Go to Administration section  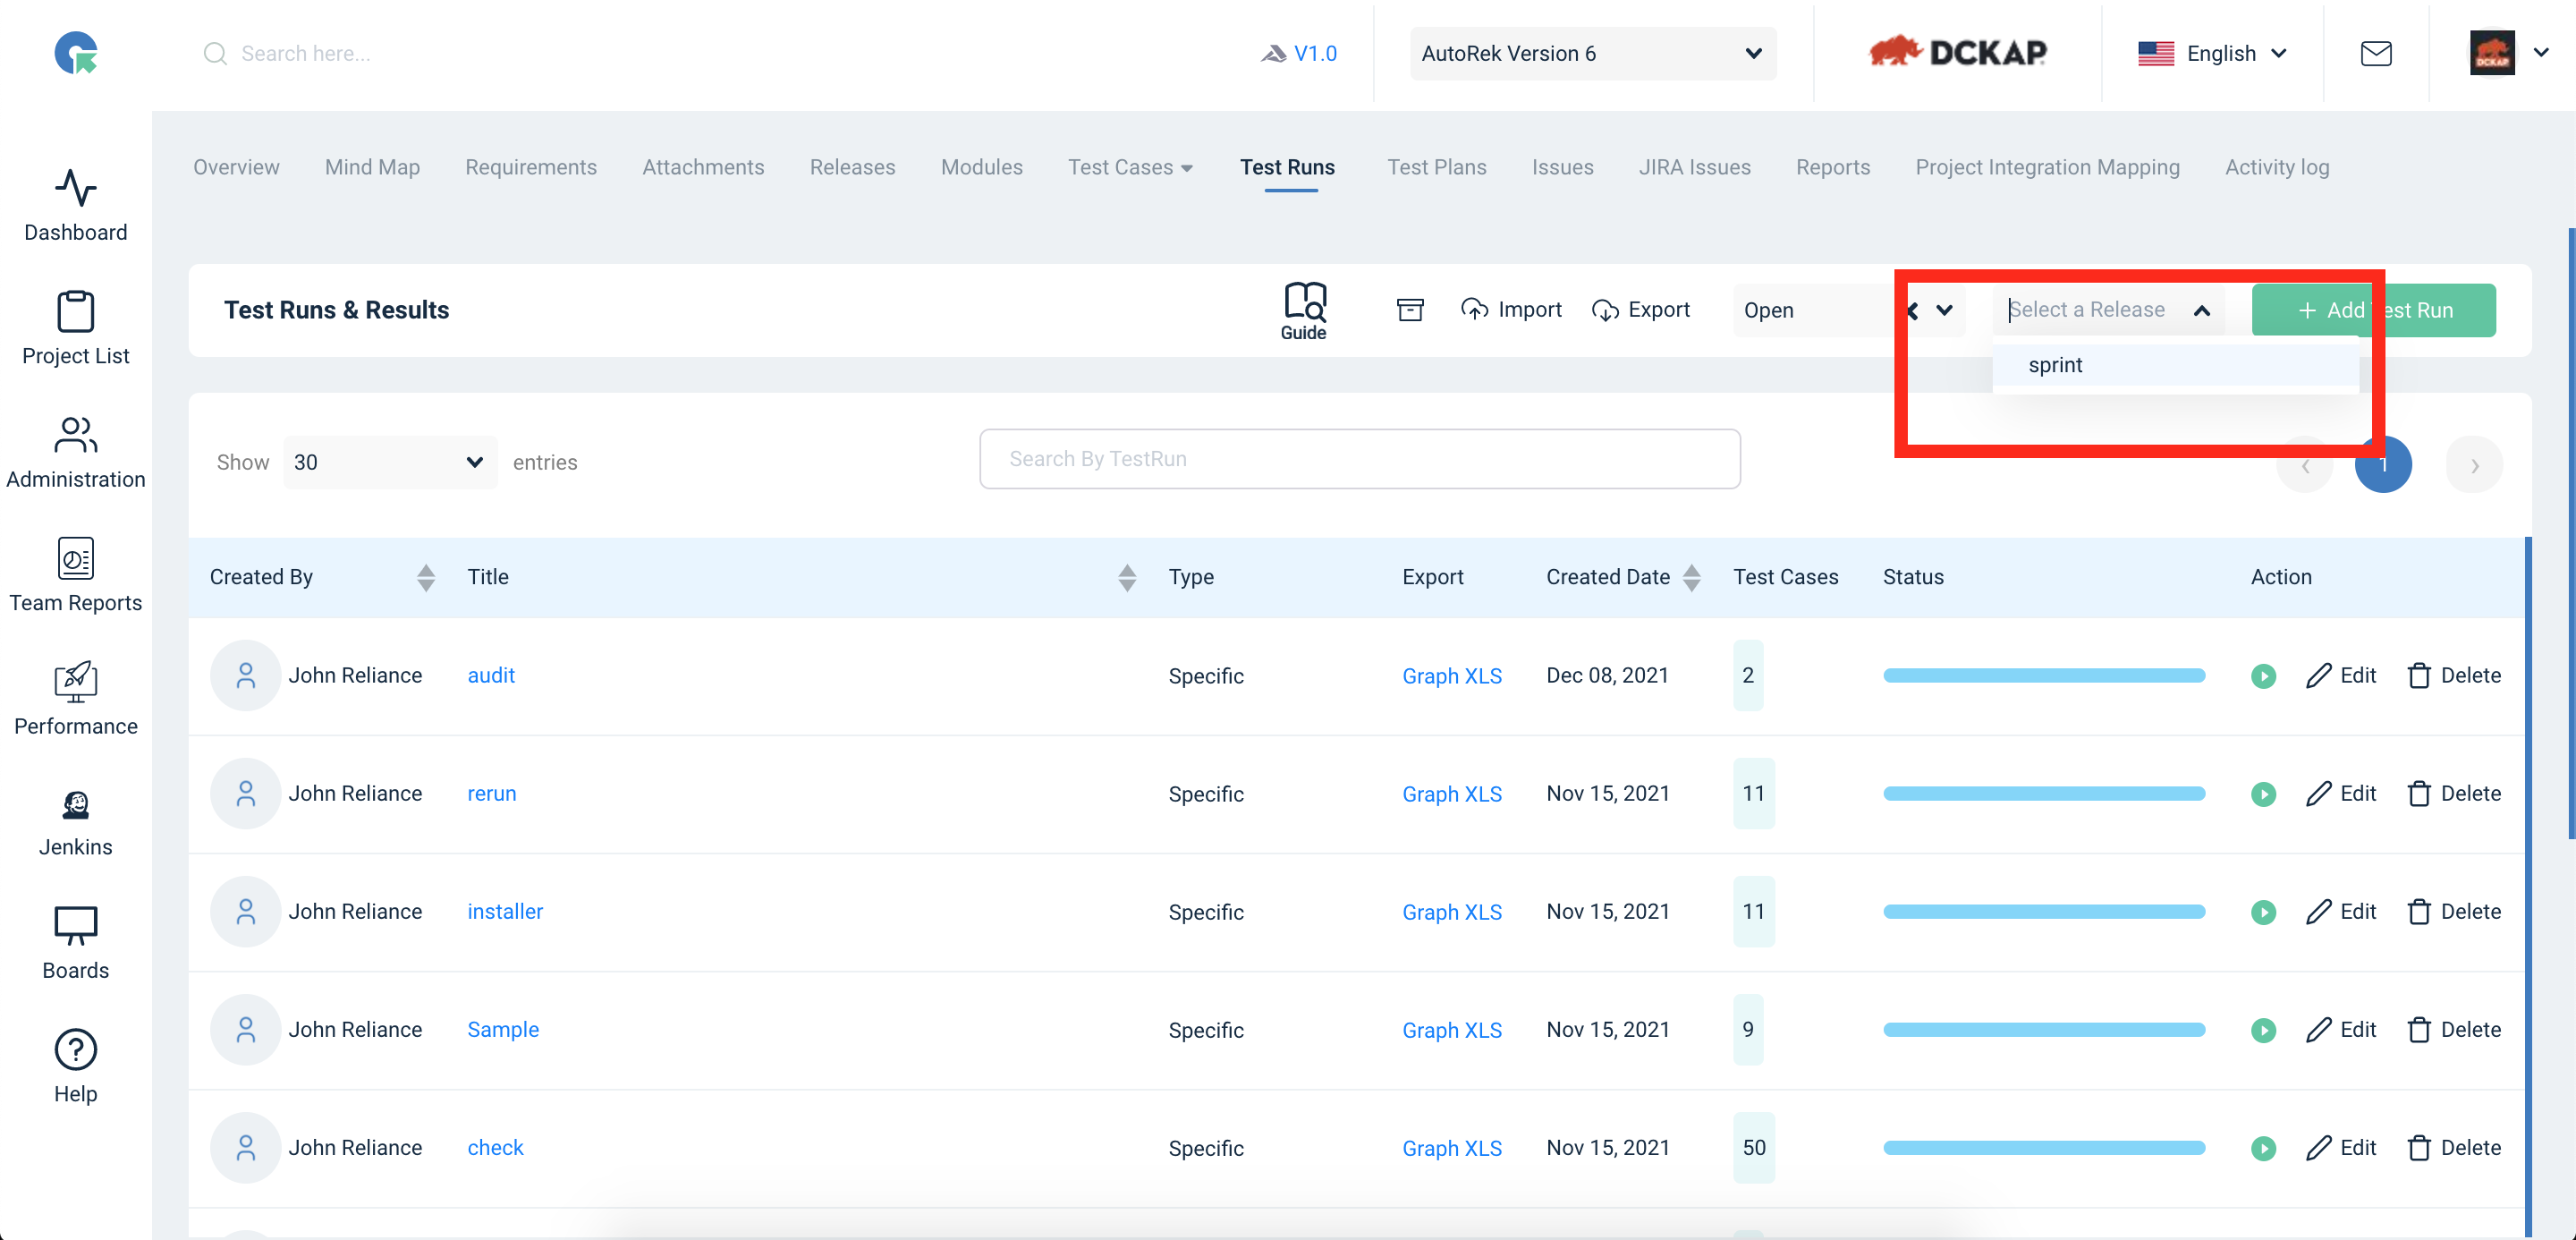pyautogui.click(x=75, y=452)
